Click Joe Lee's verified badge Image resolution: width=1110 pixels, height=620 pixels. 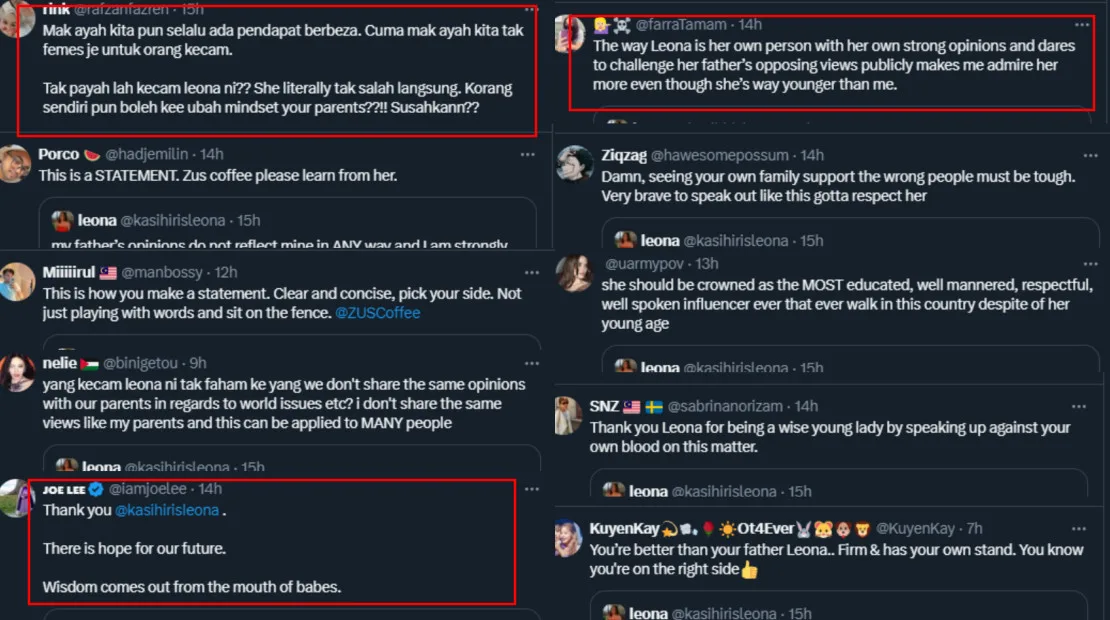96,489
